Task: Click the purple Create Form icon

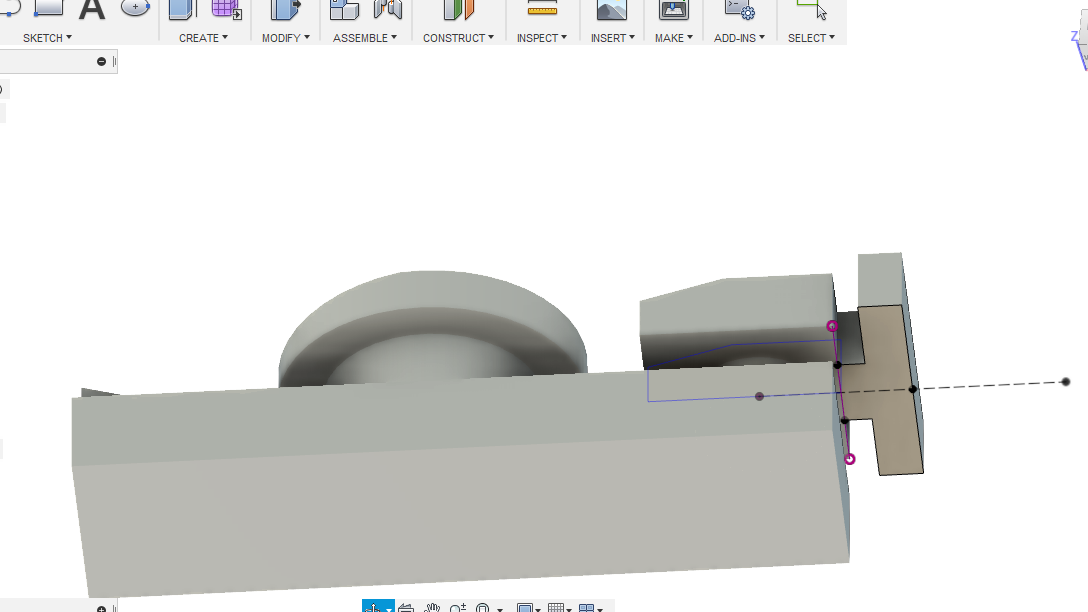Action: point(226,10)
